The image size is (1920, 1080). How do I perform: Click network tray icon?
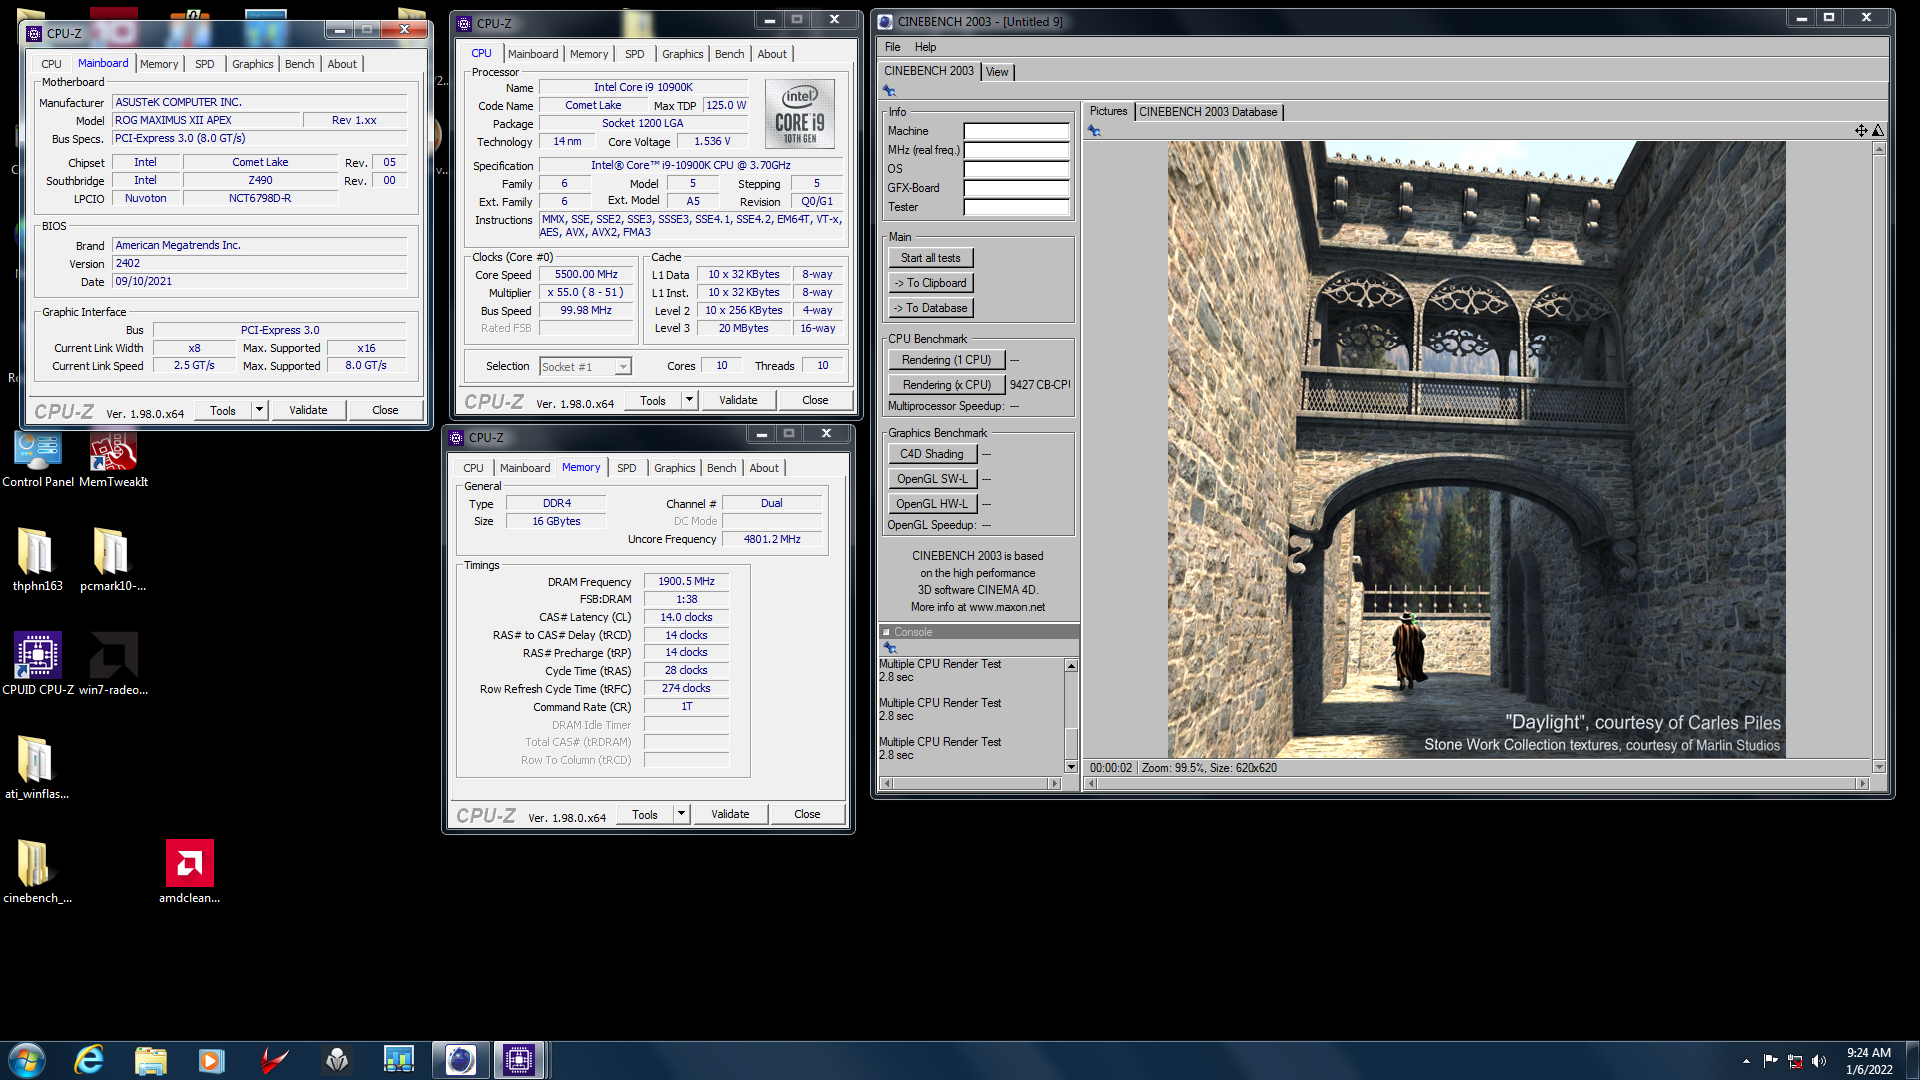click(1795, 1061)
